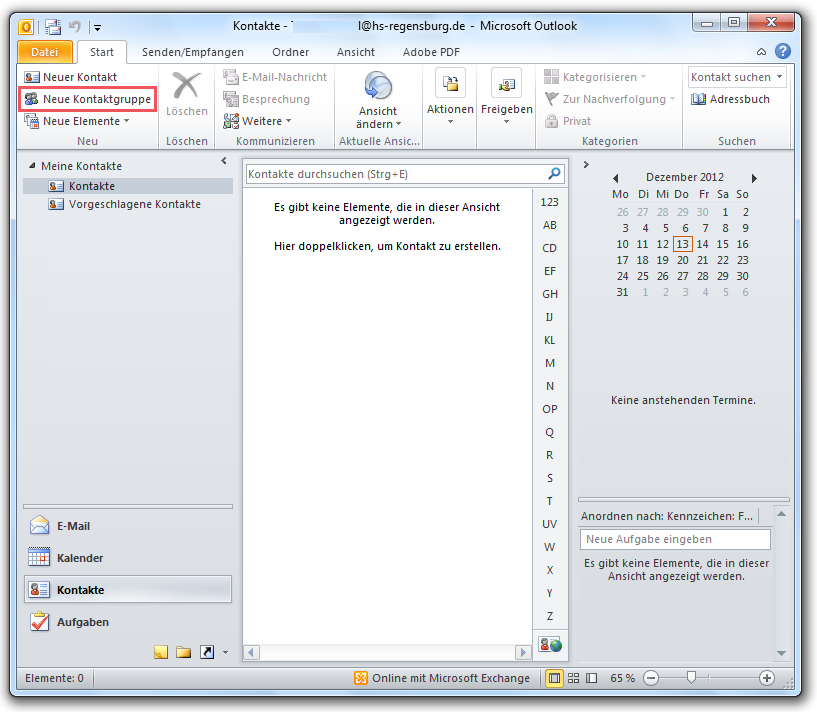Switch to card view status icon
Screen dimensions: 817x712
tap(573, 678)
